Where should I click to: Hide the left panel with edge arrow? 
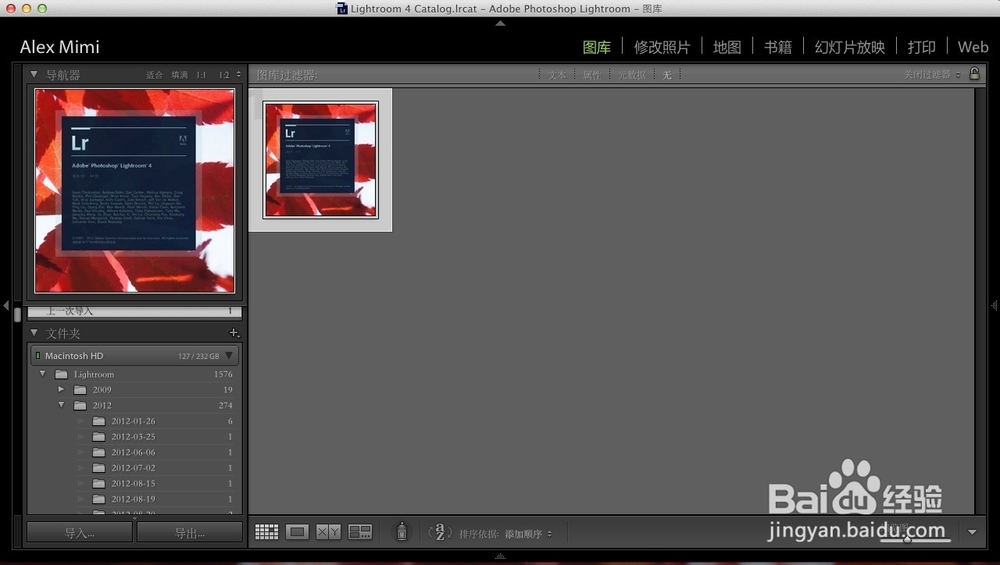coord(6,305)
